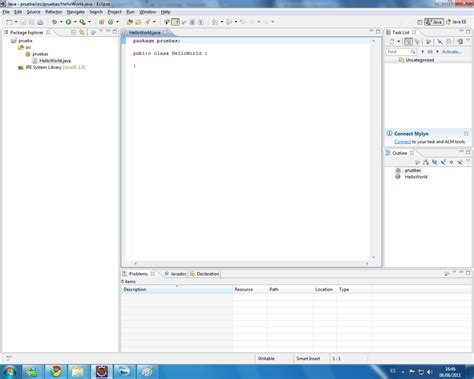Screen dimensions: 474x379
Task: Click the New file toolbar icon
Action: pyautogui.click(x=9, y=22)
